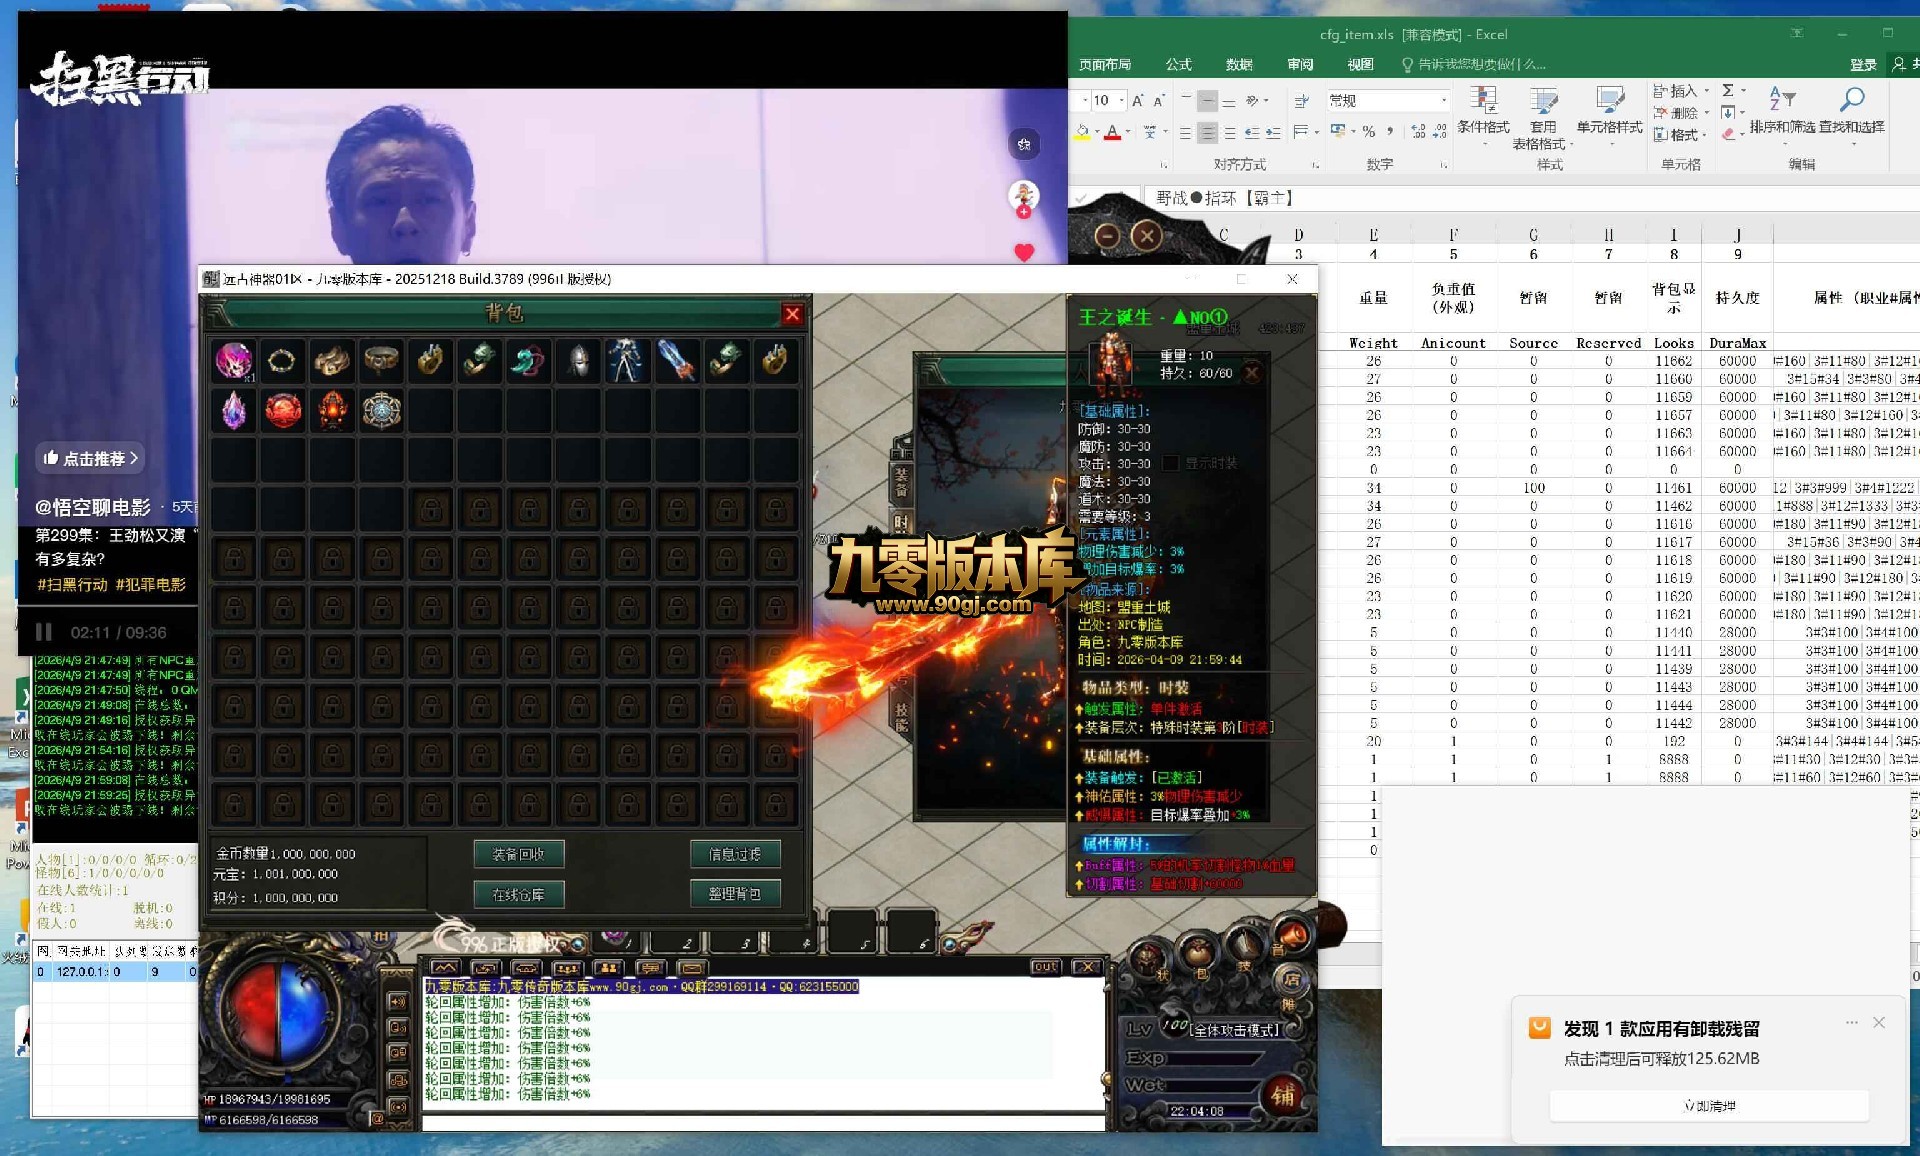Expand the number format 常规 dropdown

point(1443,100)
